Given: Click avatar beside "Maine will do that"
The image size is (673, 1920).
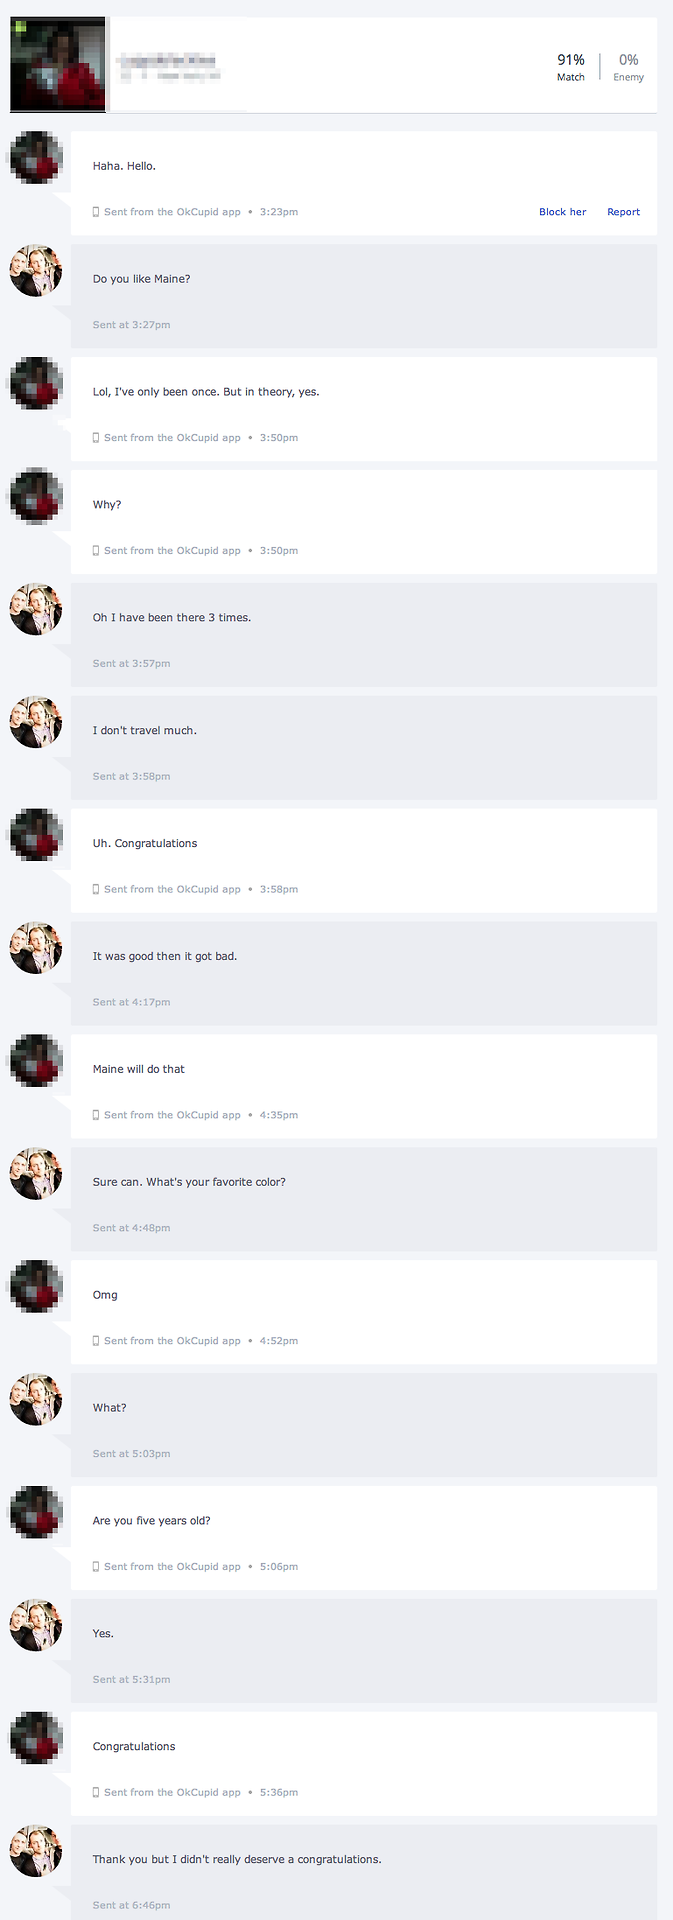Looking at the screenshot, I should 36,1062.
